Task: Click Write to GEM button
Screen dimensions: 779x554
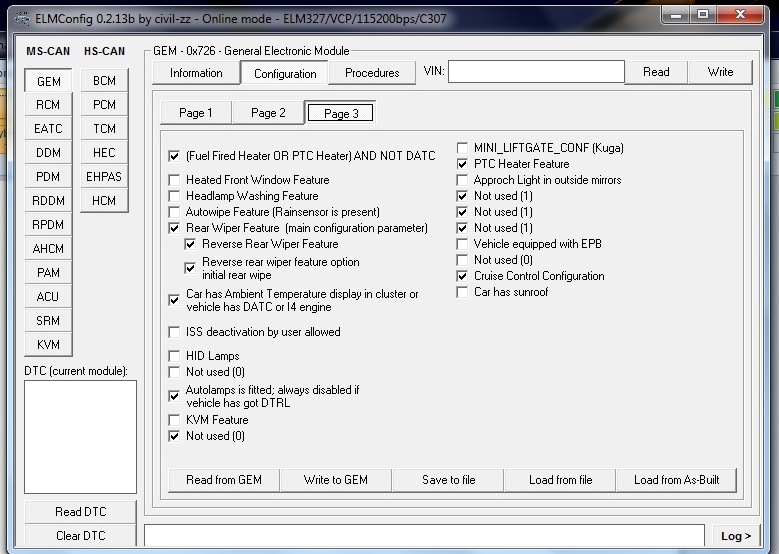Action: tap(335, 480)
